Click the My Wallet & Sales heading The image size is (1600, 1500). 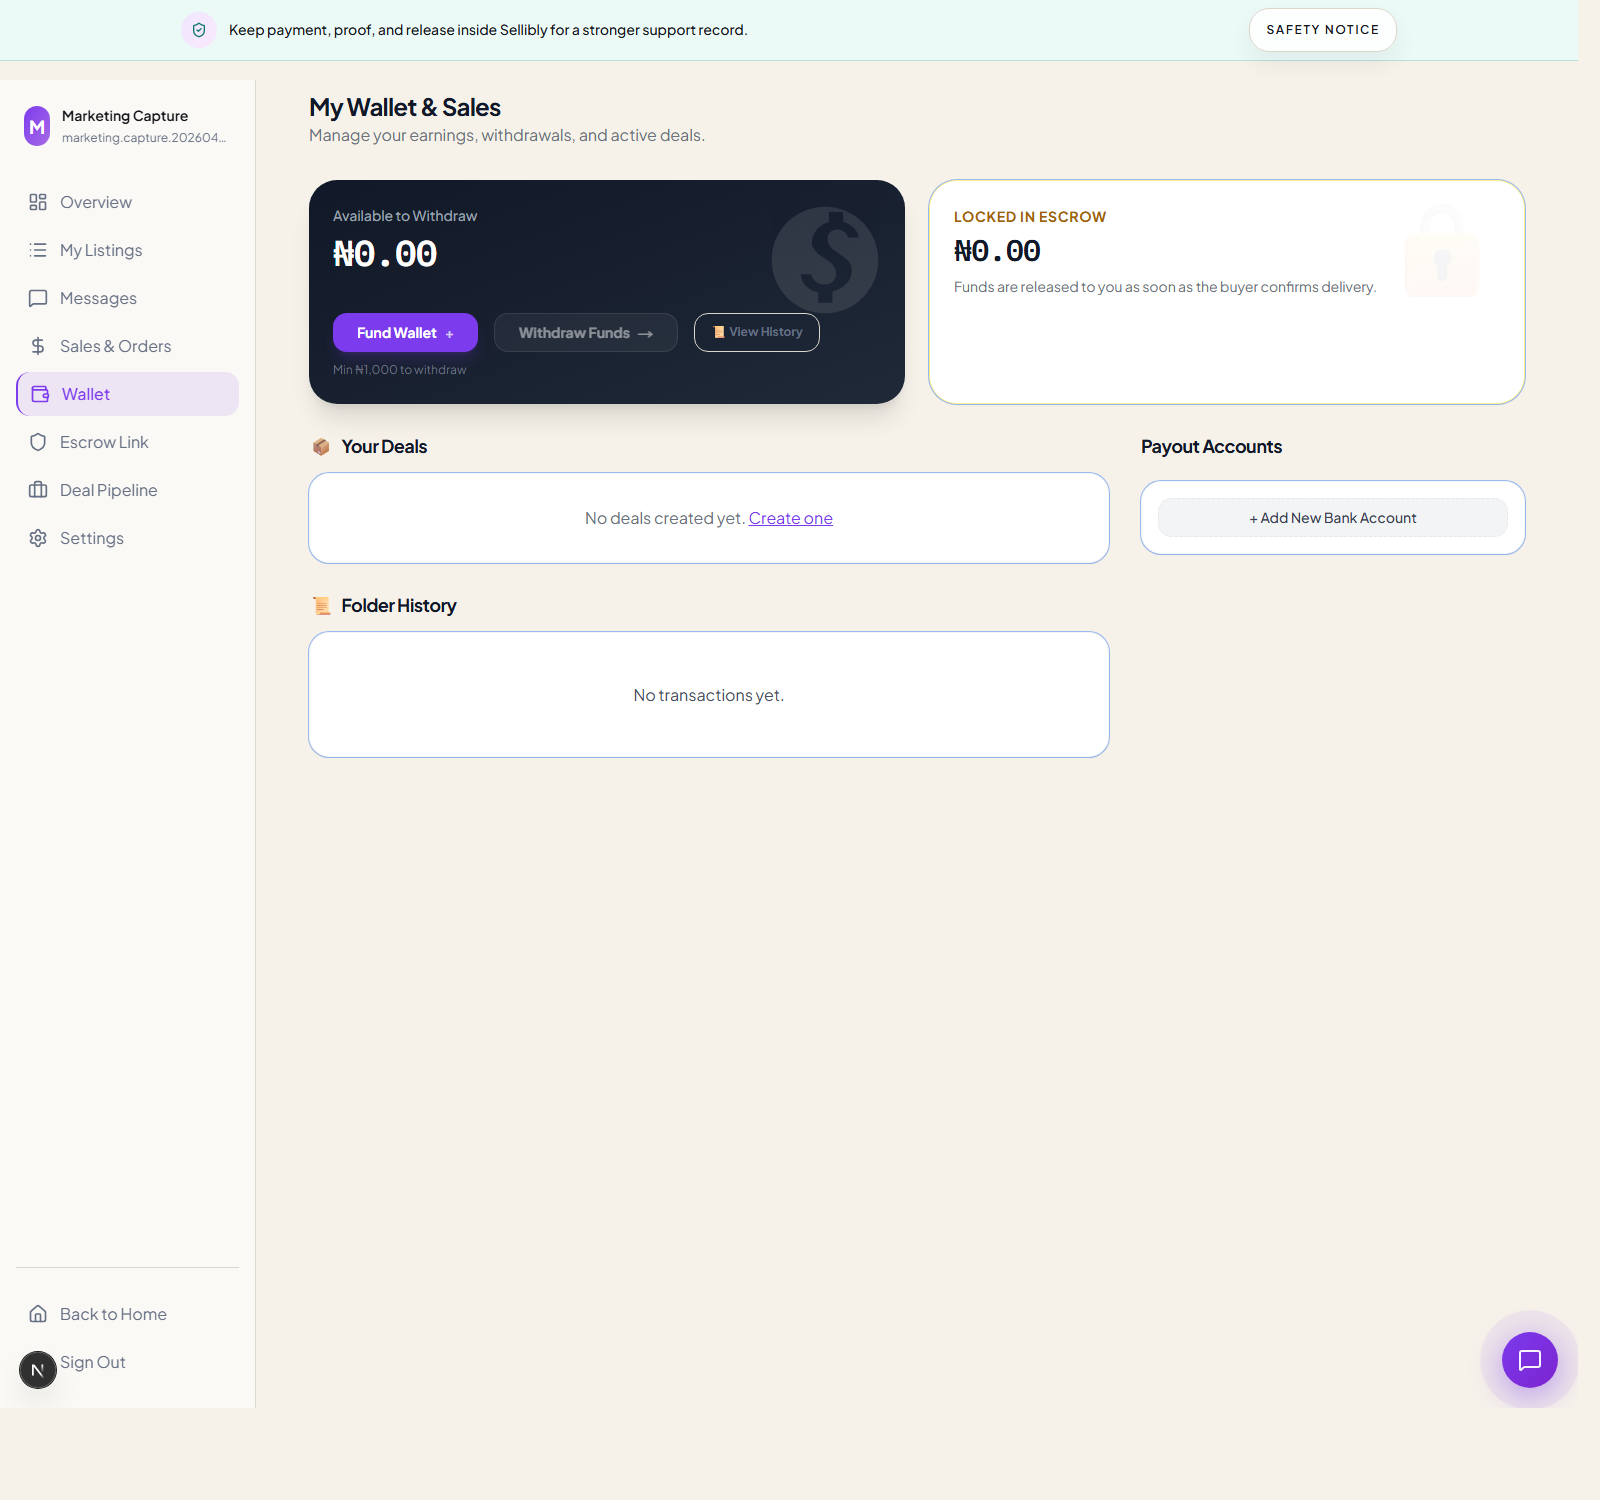[x=405, y=108]
